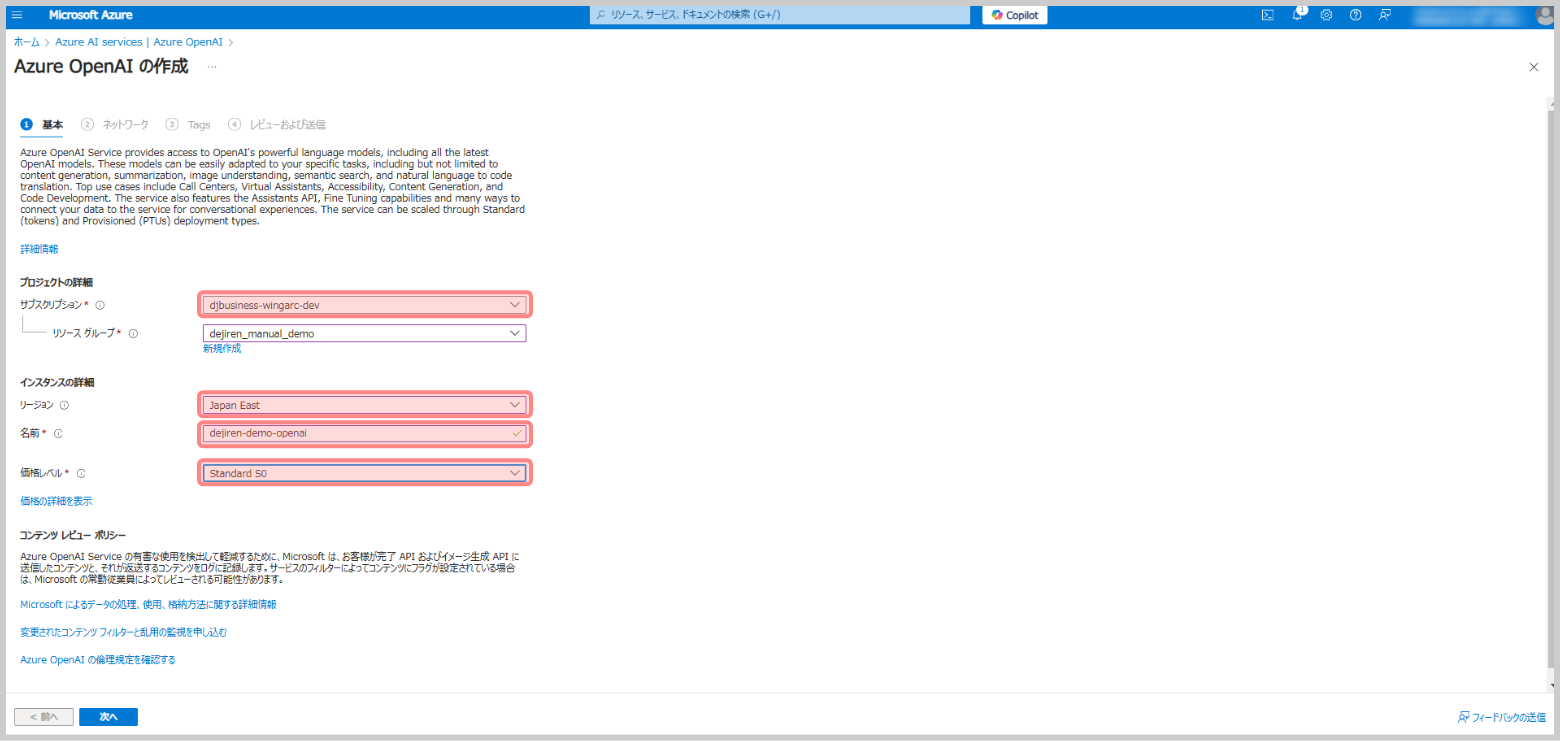
Task: Open Microsoft によるデータの処理 details link
Action: pos(148,605)
